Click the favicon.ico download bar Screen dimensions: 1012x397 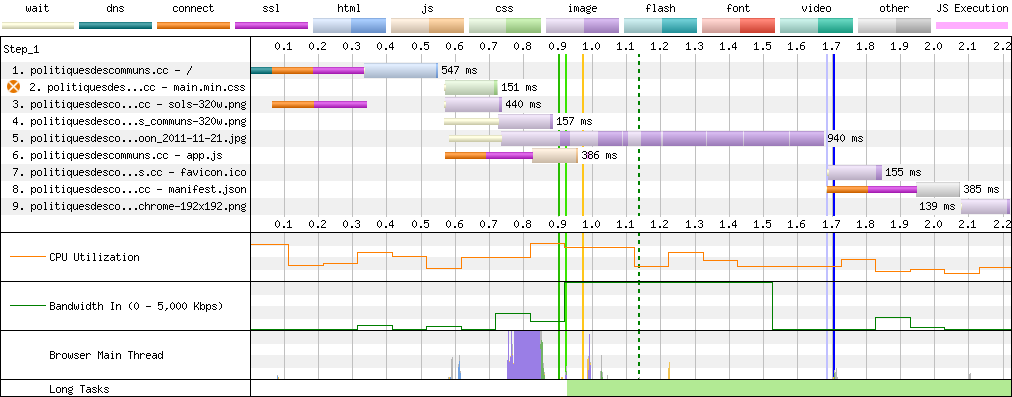tap(855, 172)
